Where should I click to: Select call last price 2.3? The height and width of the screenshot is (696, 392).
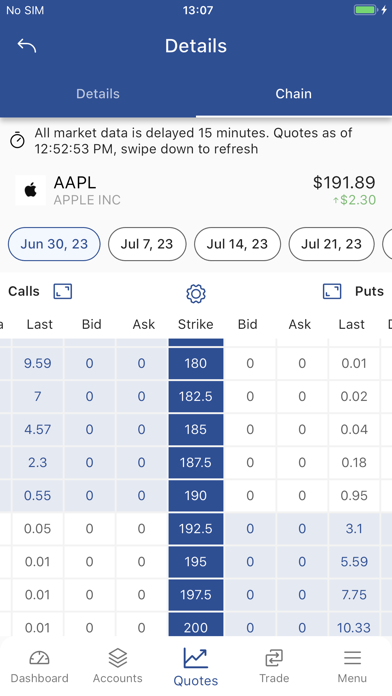[x=38, y=463]
